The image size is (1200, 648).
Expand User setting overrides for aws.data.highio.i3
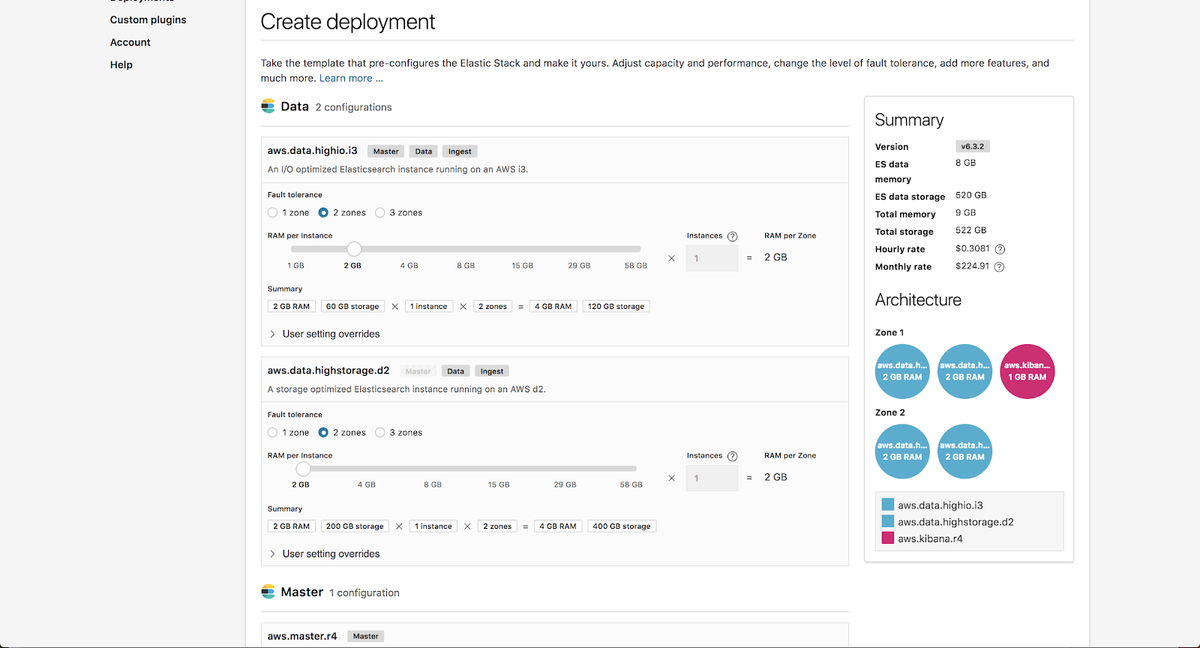(325, 334)
